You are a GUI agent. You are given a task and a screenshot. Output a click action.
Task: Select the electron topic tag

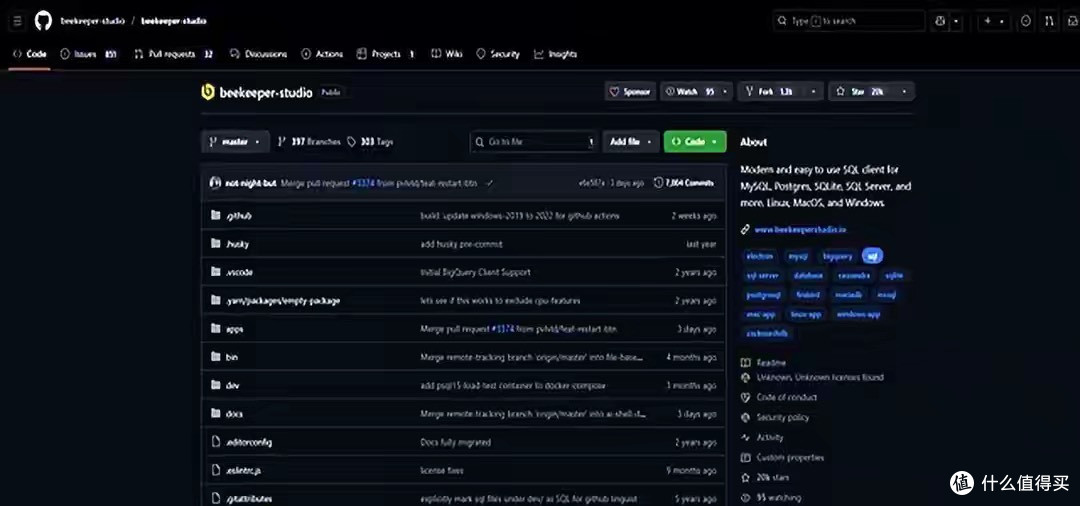coord(760,256)
